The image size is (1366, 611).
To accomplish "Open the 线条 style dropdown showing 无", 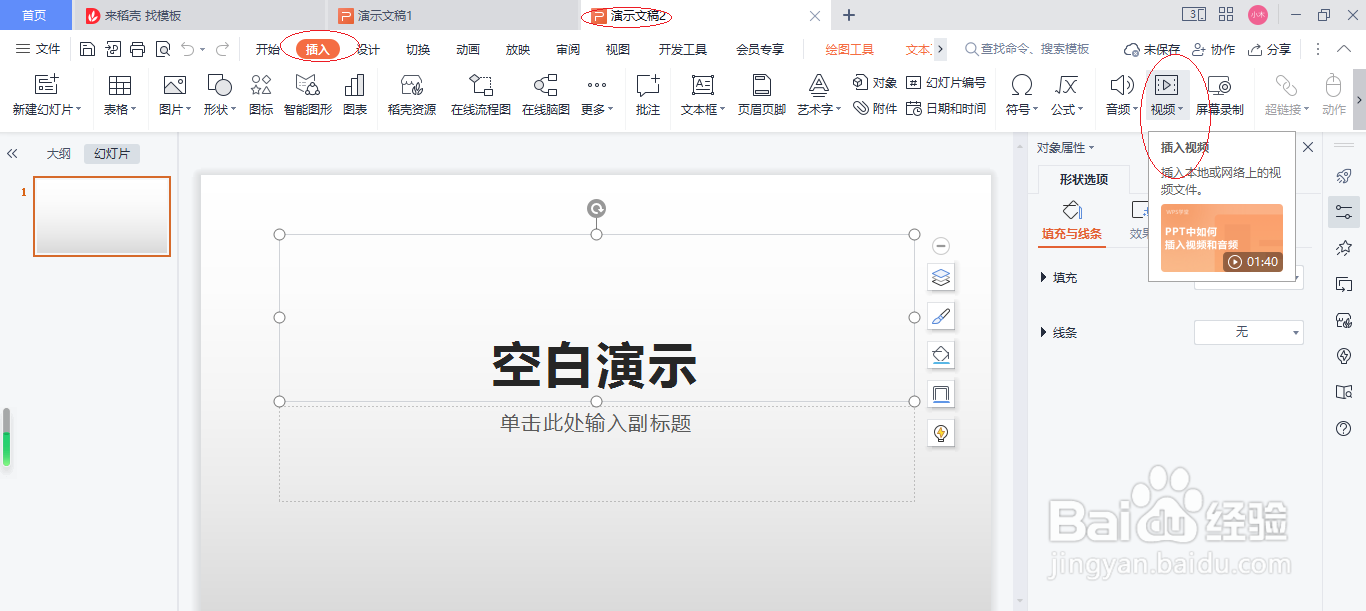I will [x=1248, y=332].
